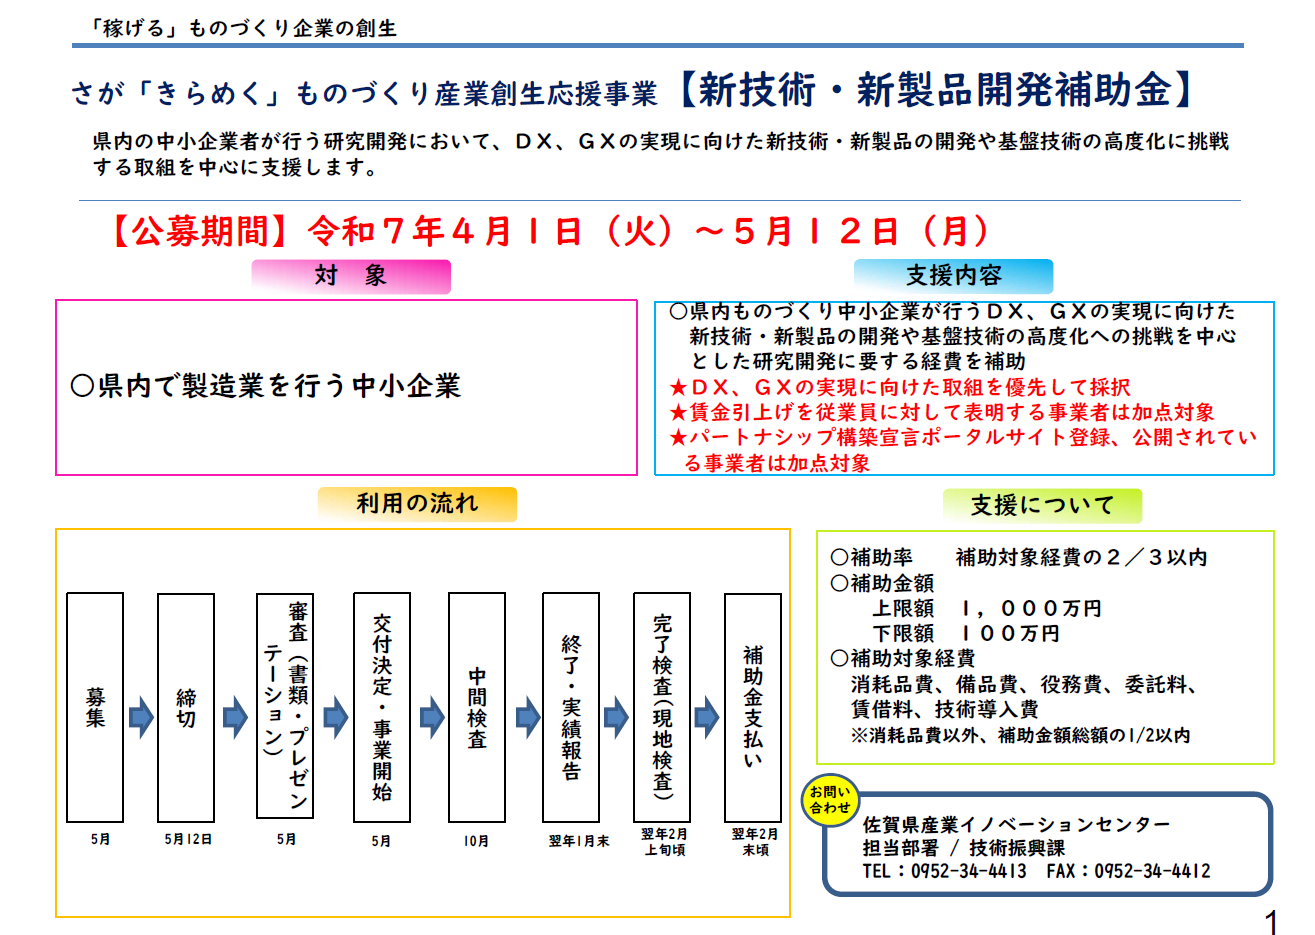Click 担当部署 / 技術振興課 line
The width and height of the screenshot is (1315, 935).
pyautogui.click(x=963, y=848)
